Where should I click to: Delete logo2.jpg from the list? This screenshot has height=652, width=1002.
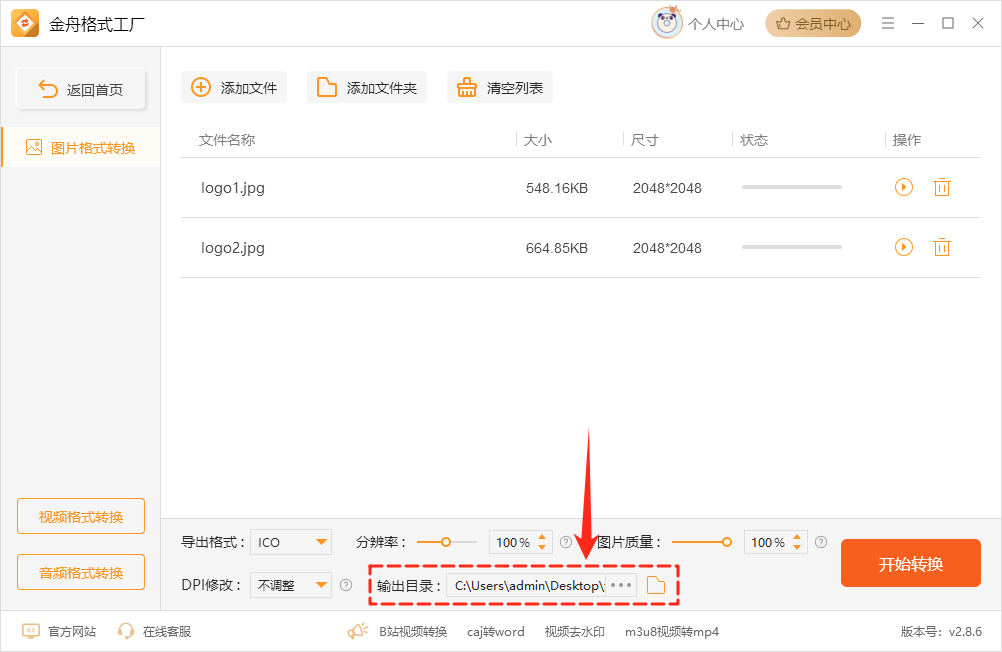pyautogui.click(x=941, y=247)
